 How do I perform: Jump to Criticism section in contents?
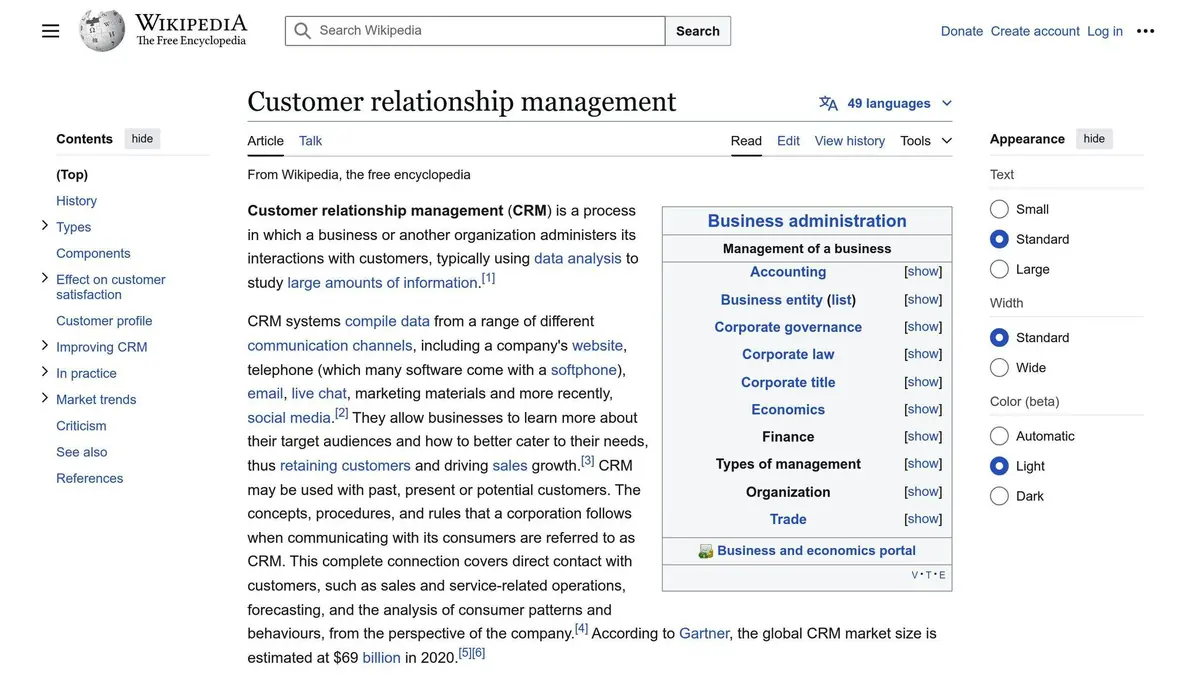(81, 426)
